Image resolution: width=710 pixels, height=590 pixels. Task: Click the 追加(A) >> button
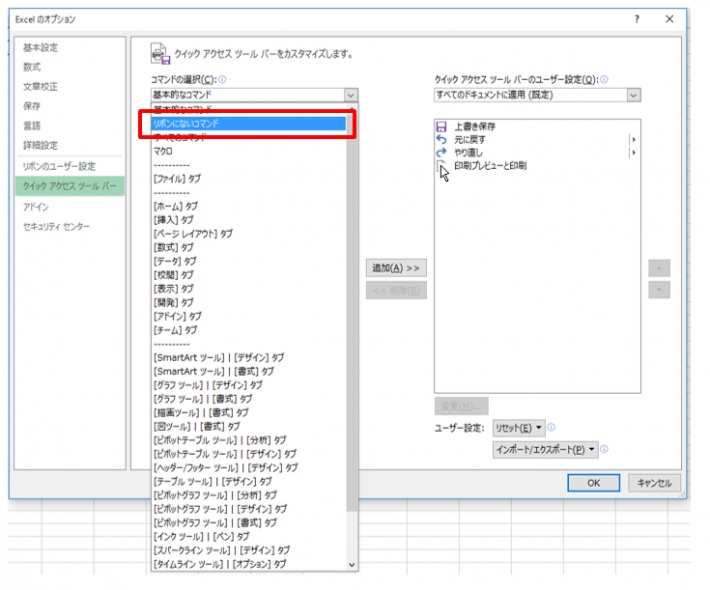tap(396, 268)
